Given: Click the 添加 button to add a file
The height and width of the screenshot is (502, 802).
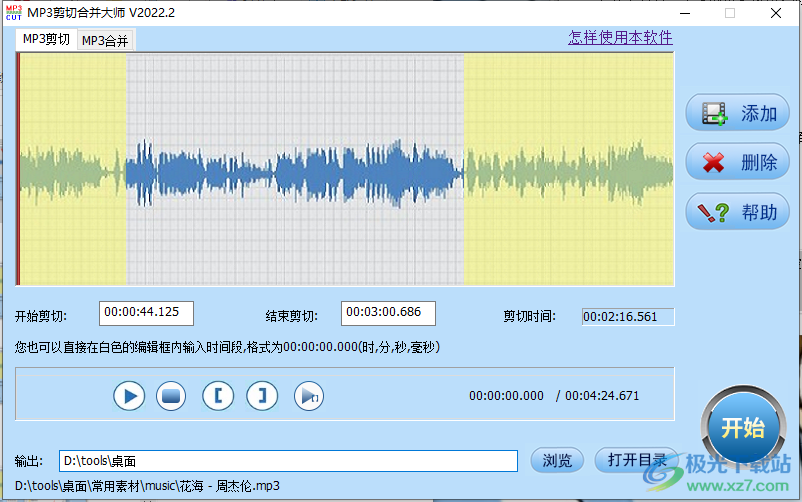Looking at the screenshot, I should pyautogui.click(x=737, y=113).
